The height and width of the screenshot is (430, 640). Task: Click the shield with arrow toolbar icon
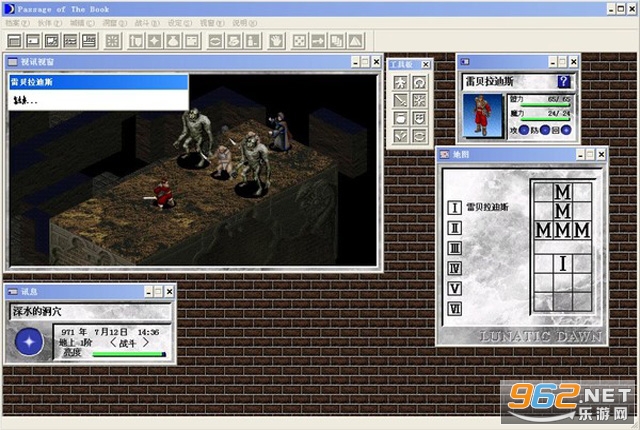pos(136,41)
